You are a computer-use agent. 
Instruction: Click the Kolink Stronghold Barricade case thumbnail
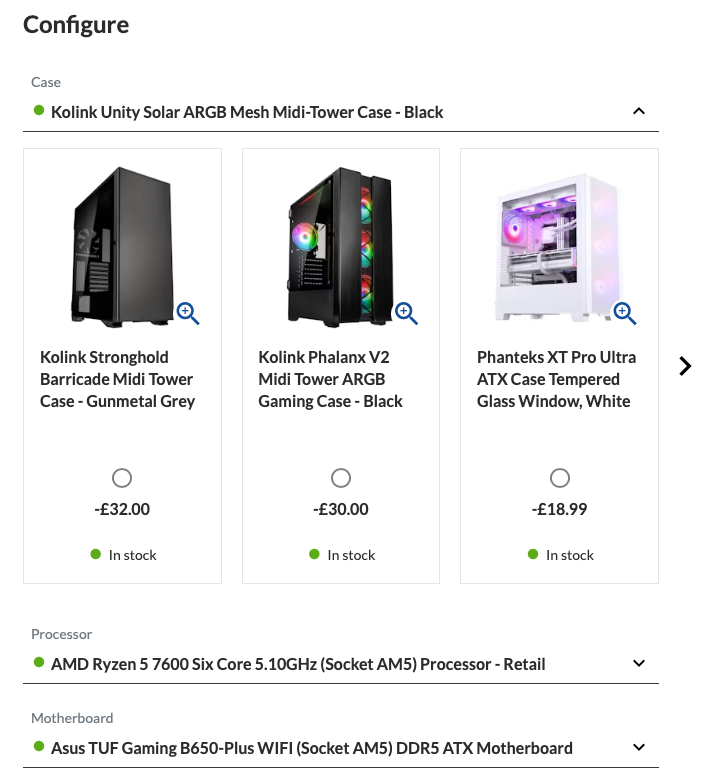coord(123,247)
